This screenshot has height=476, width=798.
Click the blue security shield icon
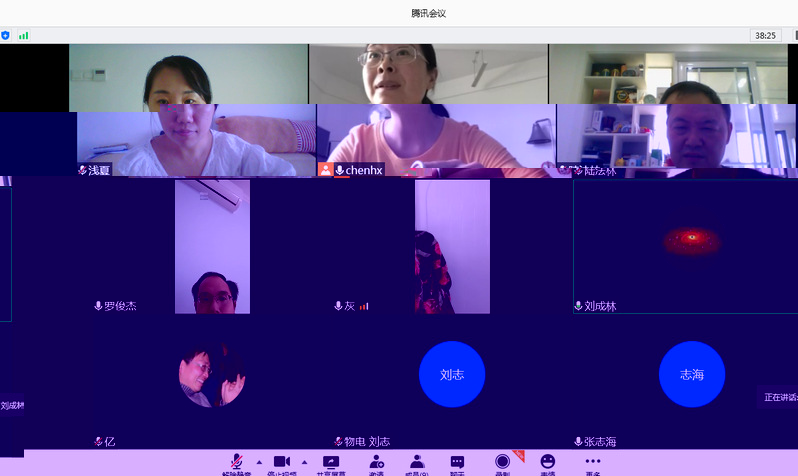pyautogui.click(x=6, y=35)
